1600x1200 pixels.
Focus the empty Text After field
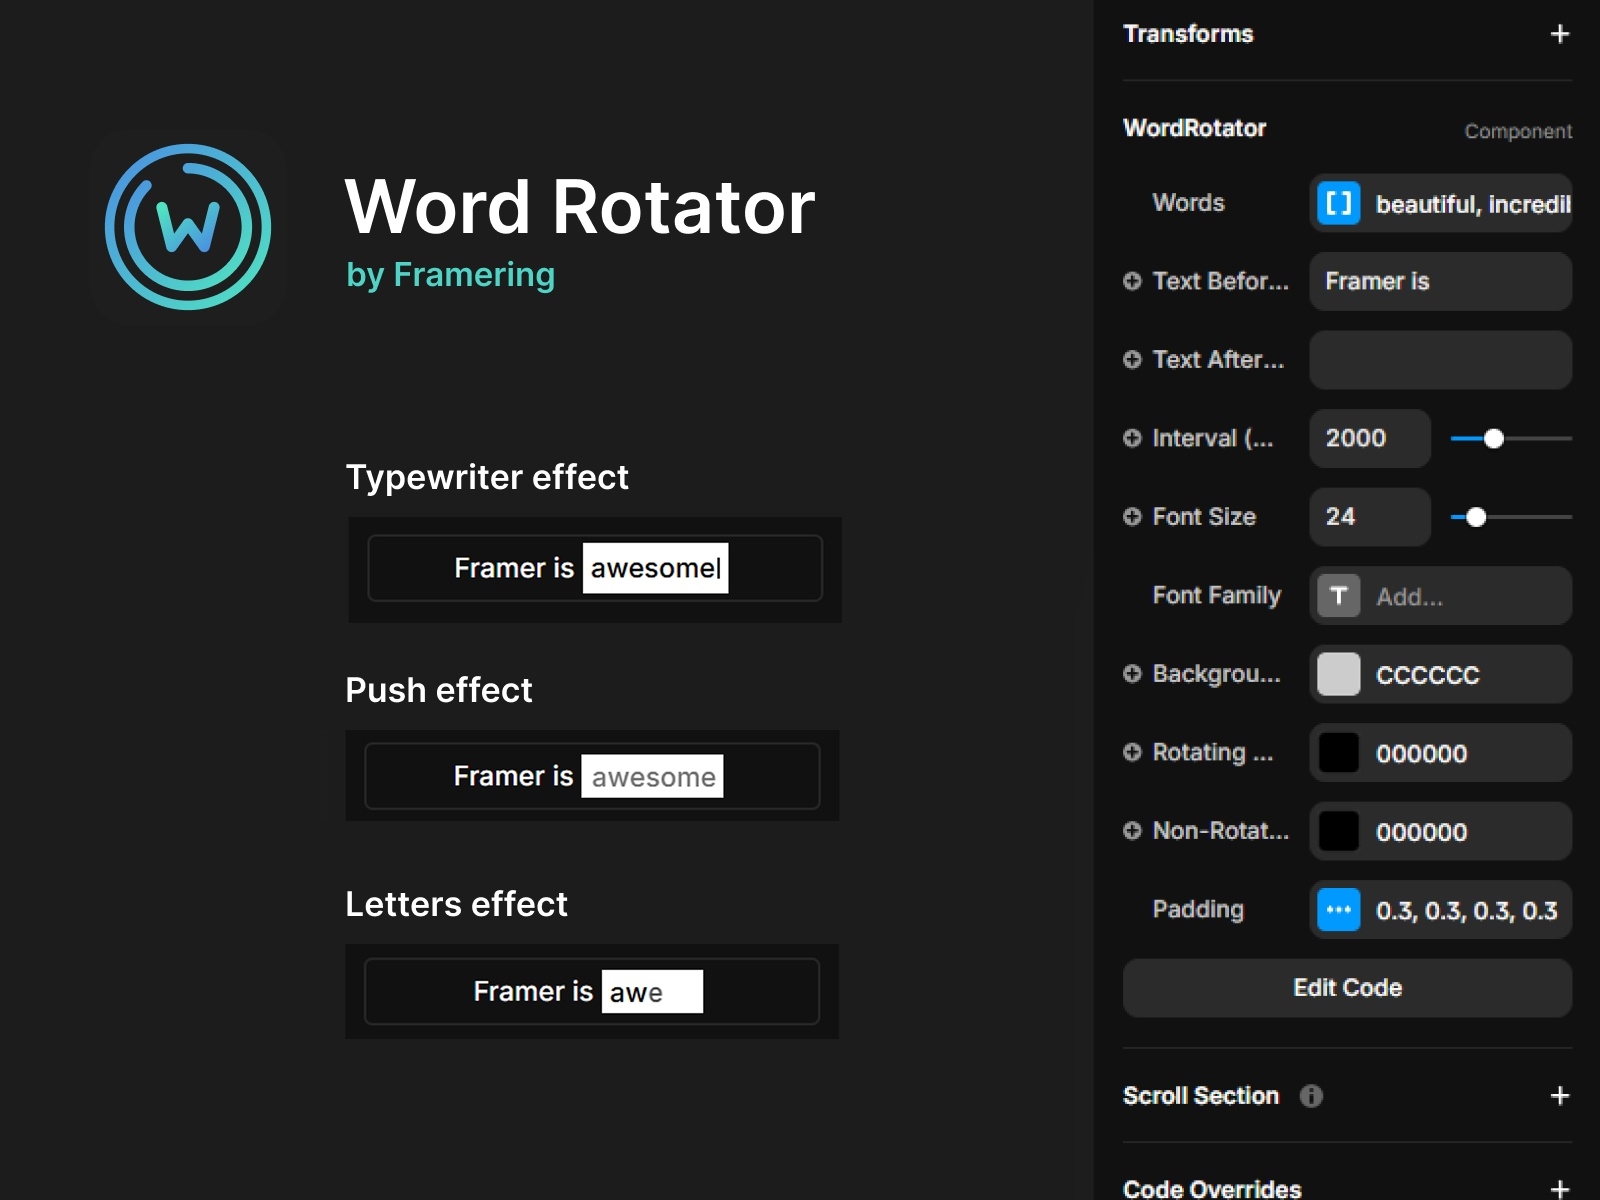pyautogui.click(x=1440, y=360)
